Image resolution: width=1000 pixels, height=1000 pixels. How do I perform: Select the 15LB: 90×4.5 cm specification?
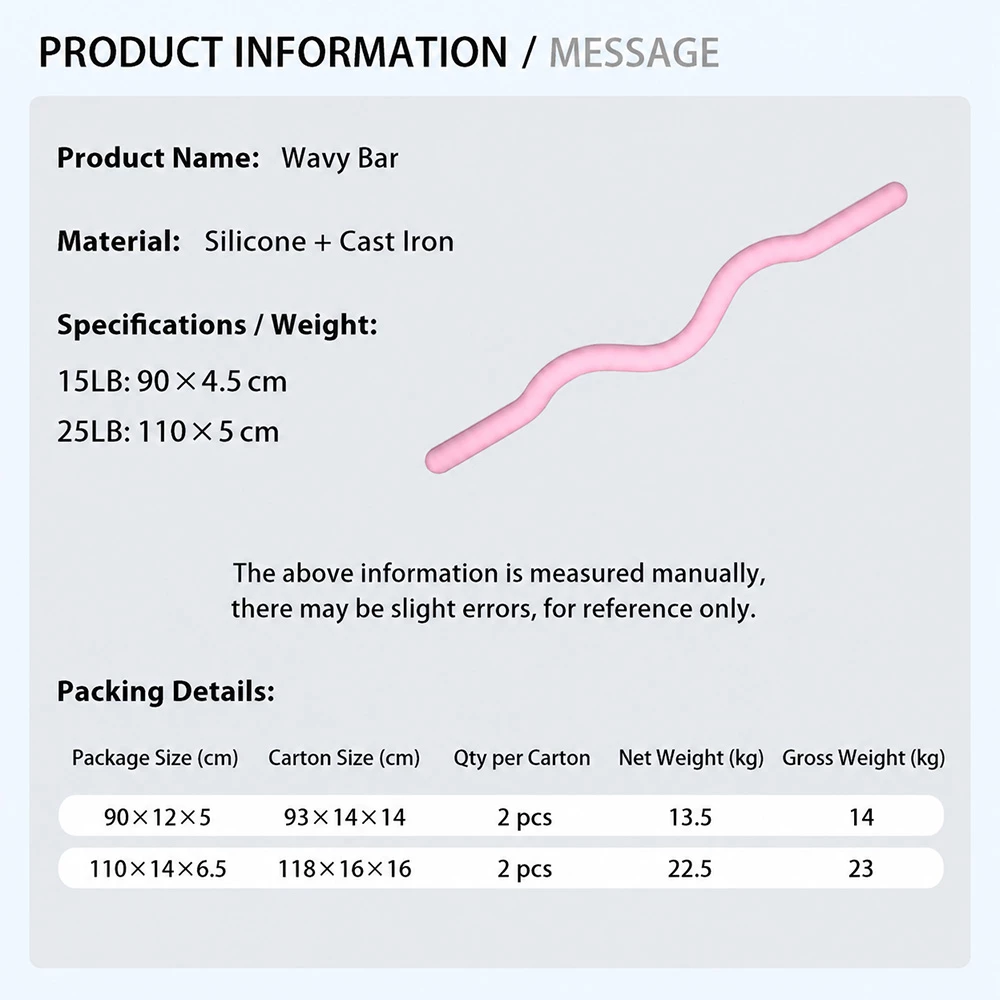click(172, 381)
